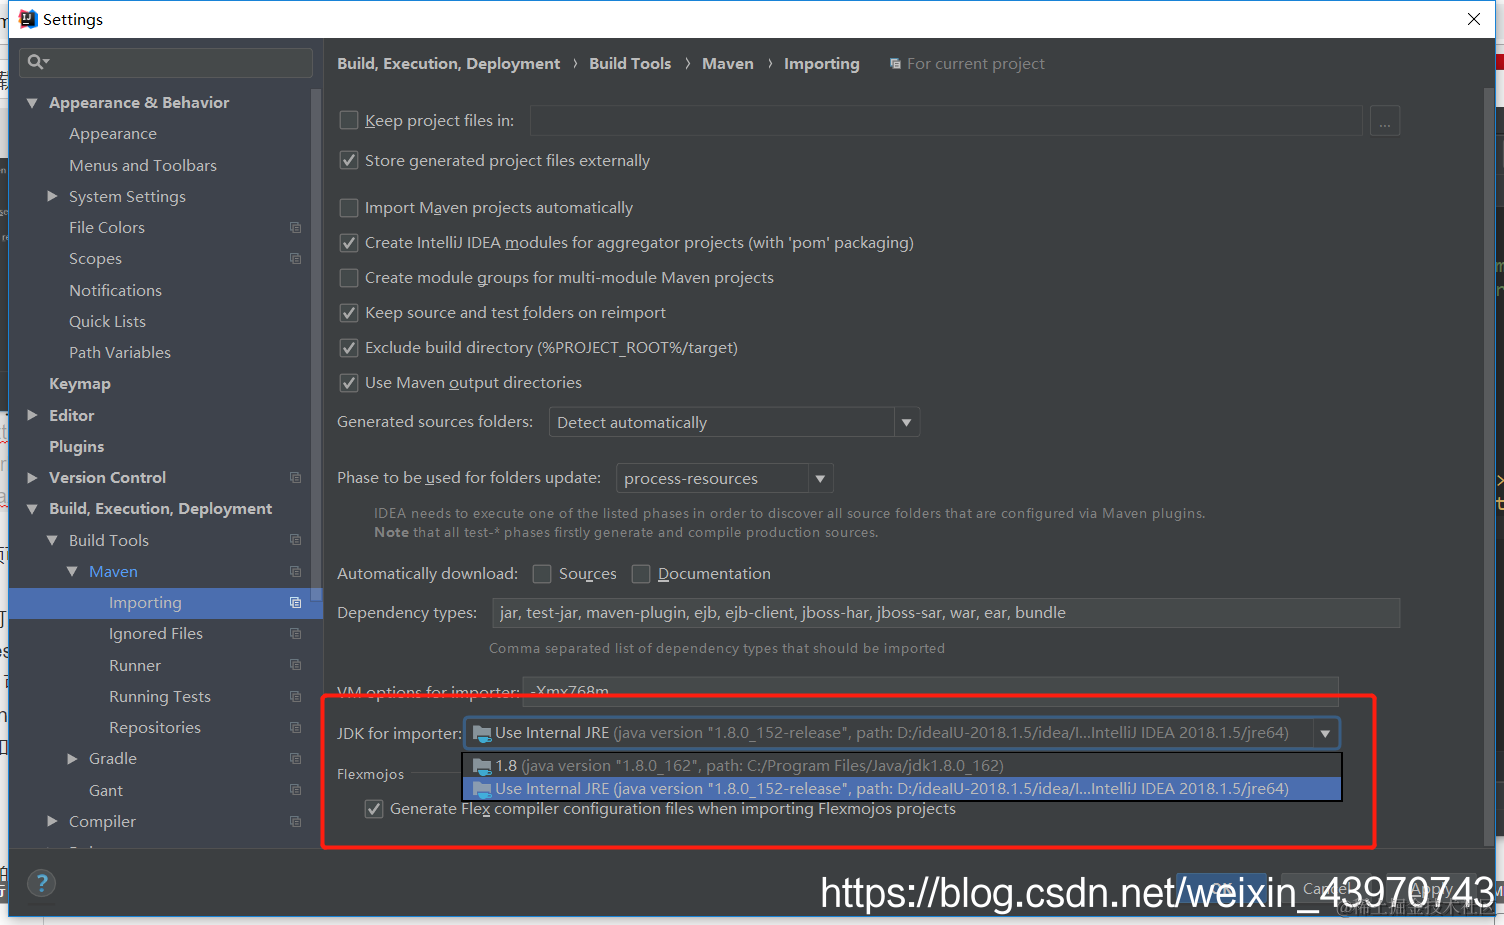Select Use Internal JRE option in list
Viewport: 1504px width, 925px height.
[901, 788]
